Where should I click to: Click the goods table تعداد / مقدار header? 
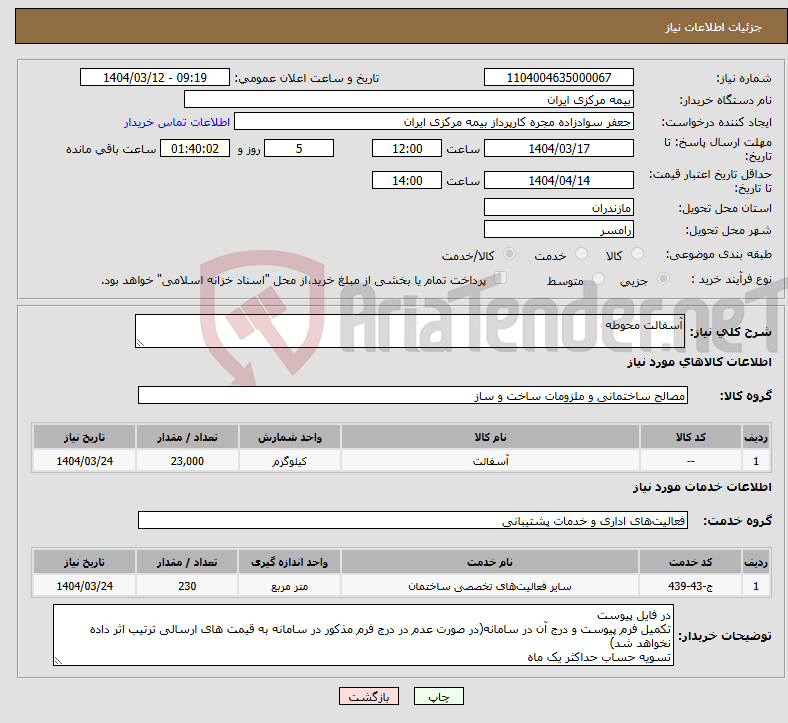coord(187,437)
